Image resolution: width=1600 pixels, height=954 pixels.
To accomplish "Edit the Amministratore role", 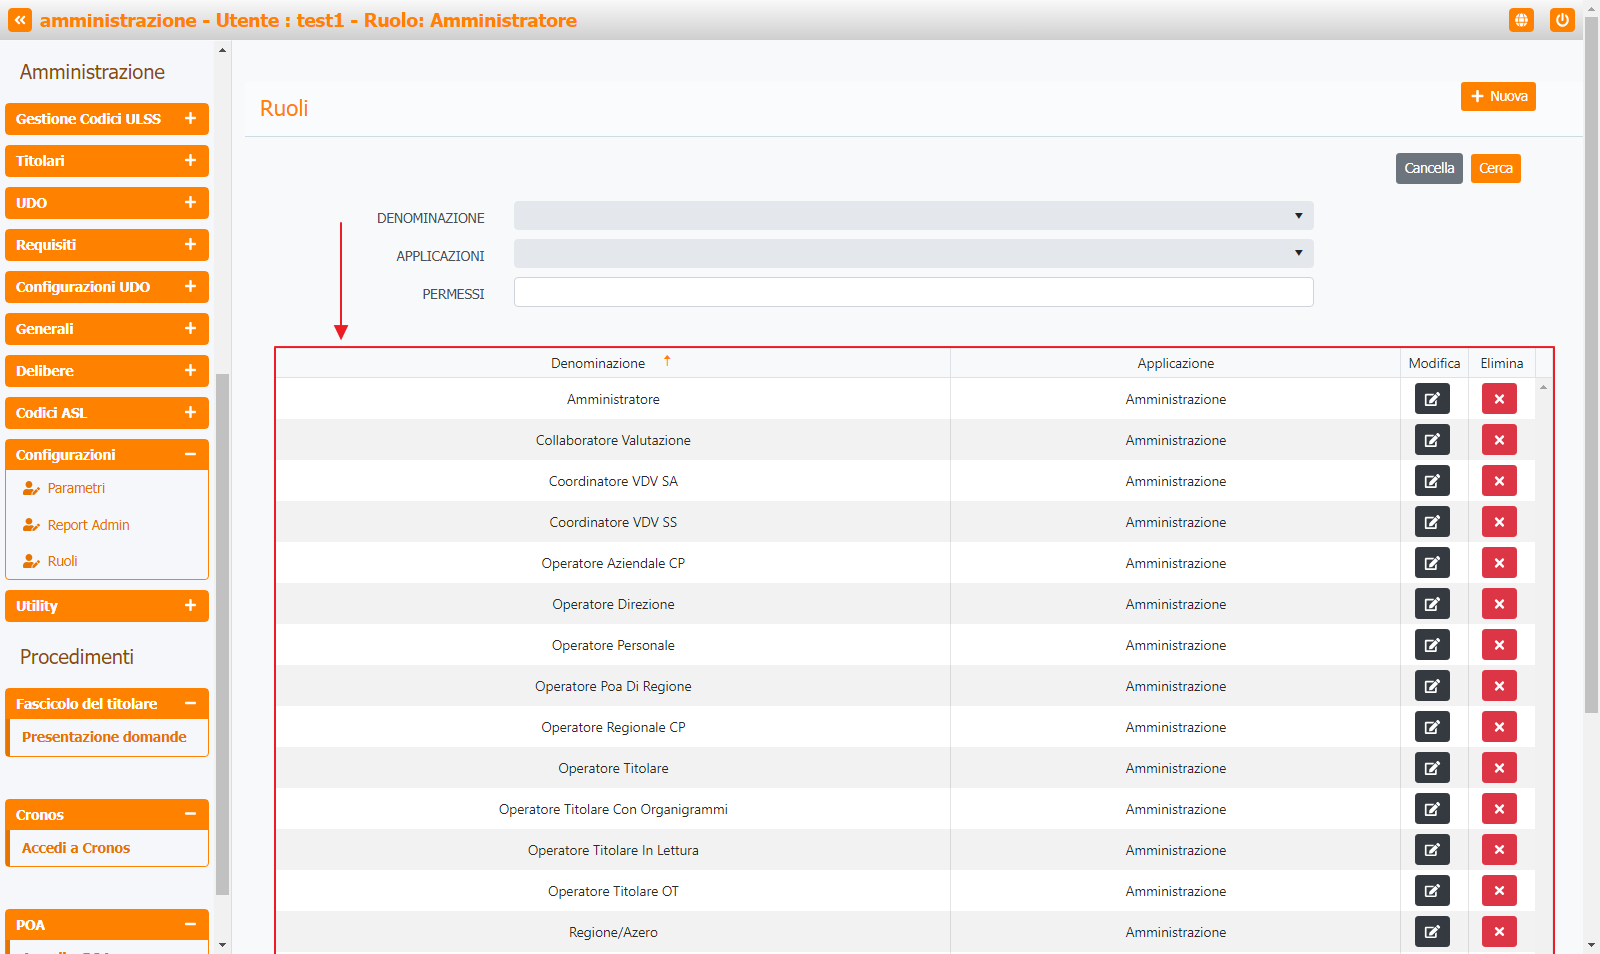I will (x=1432, y=399).
